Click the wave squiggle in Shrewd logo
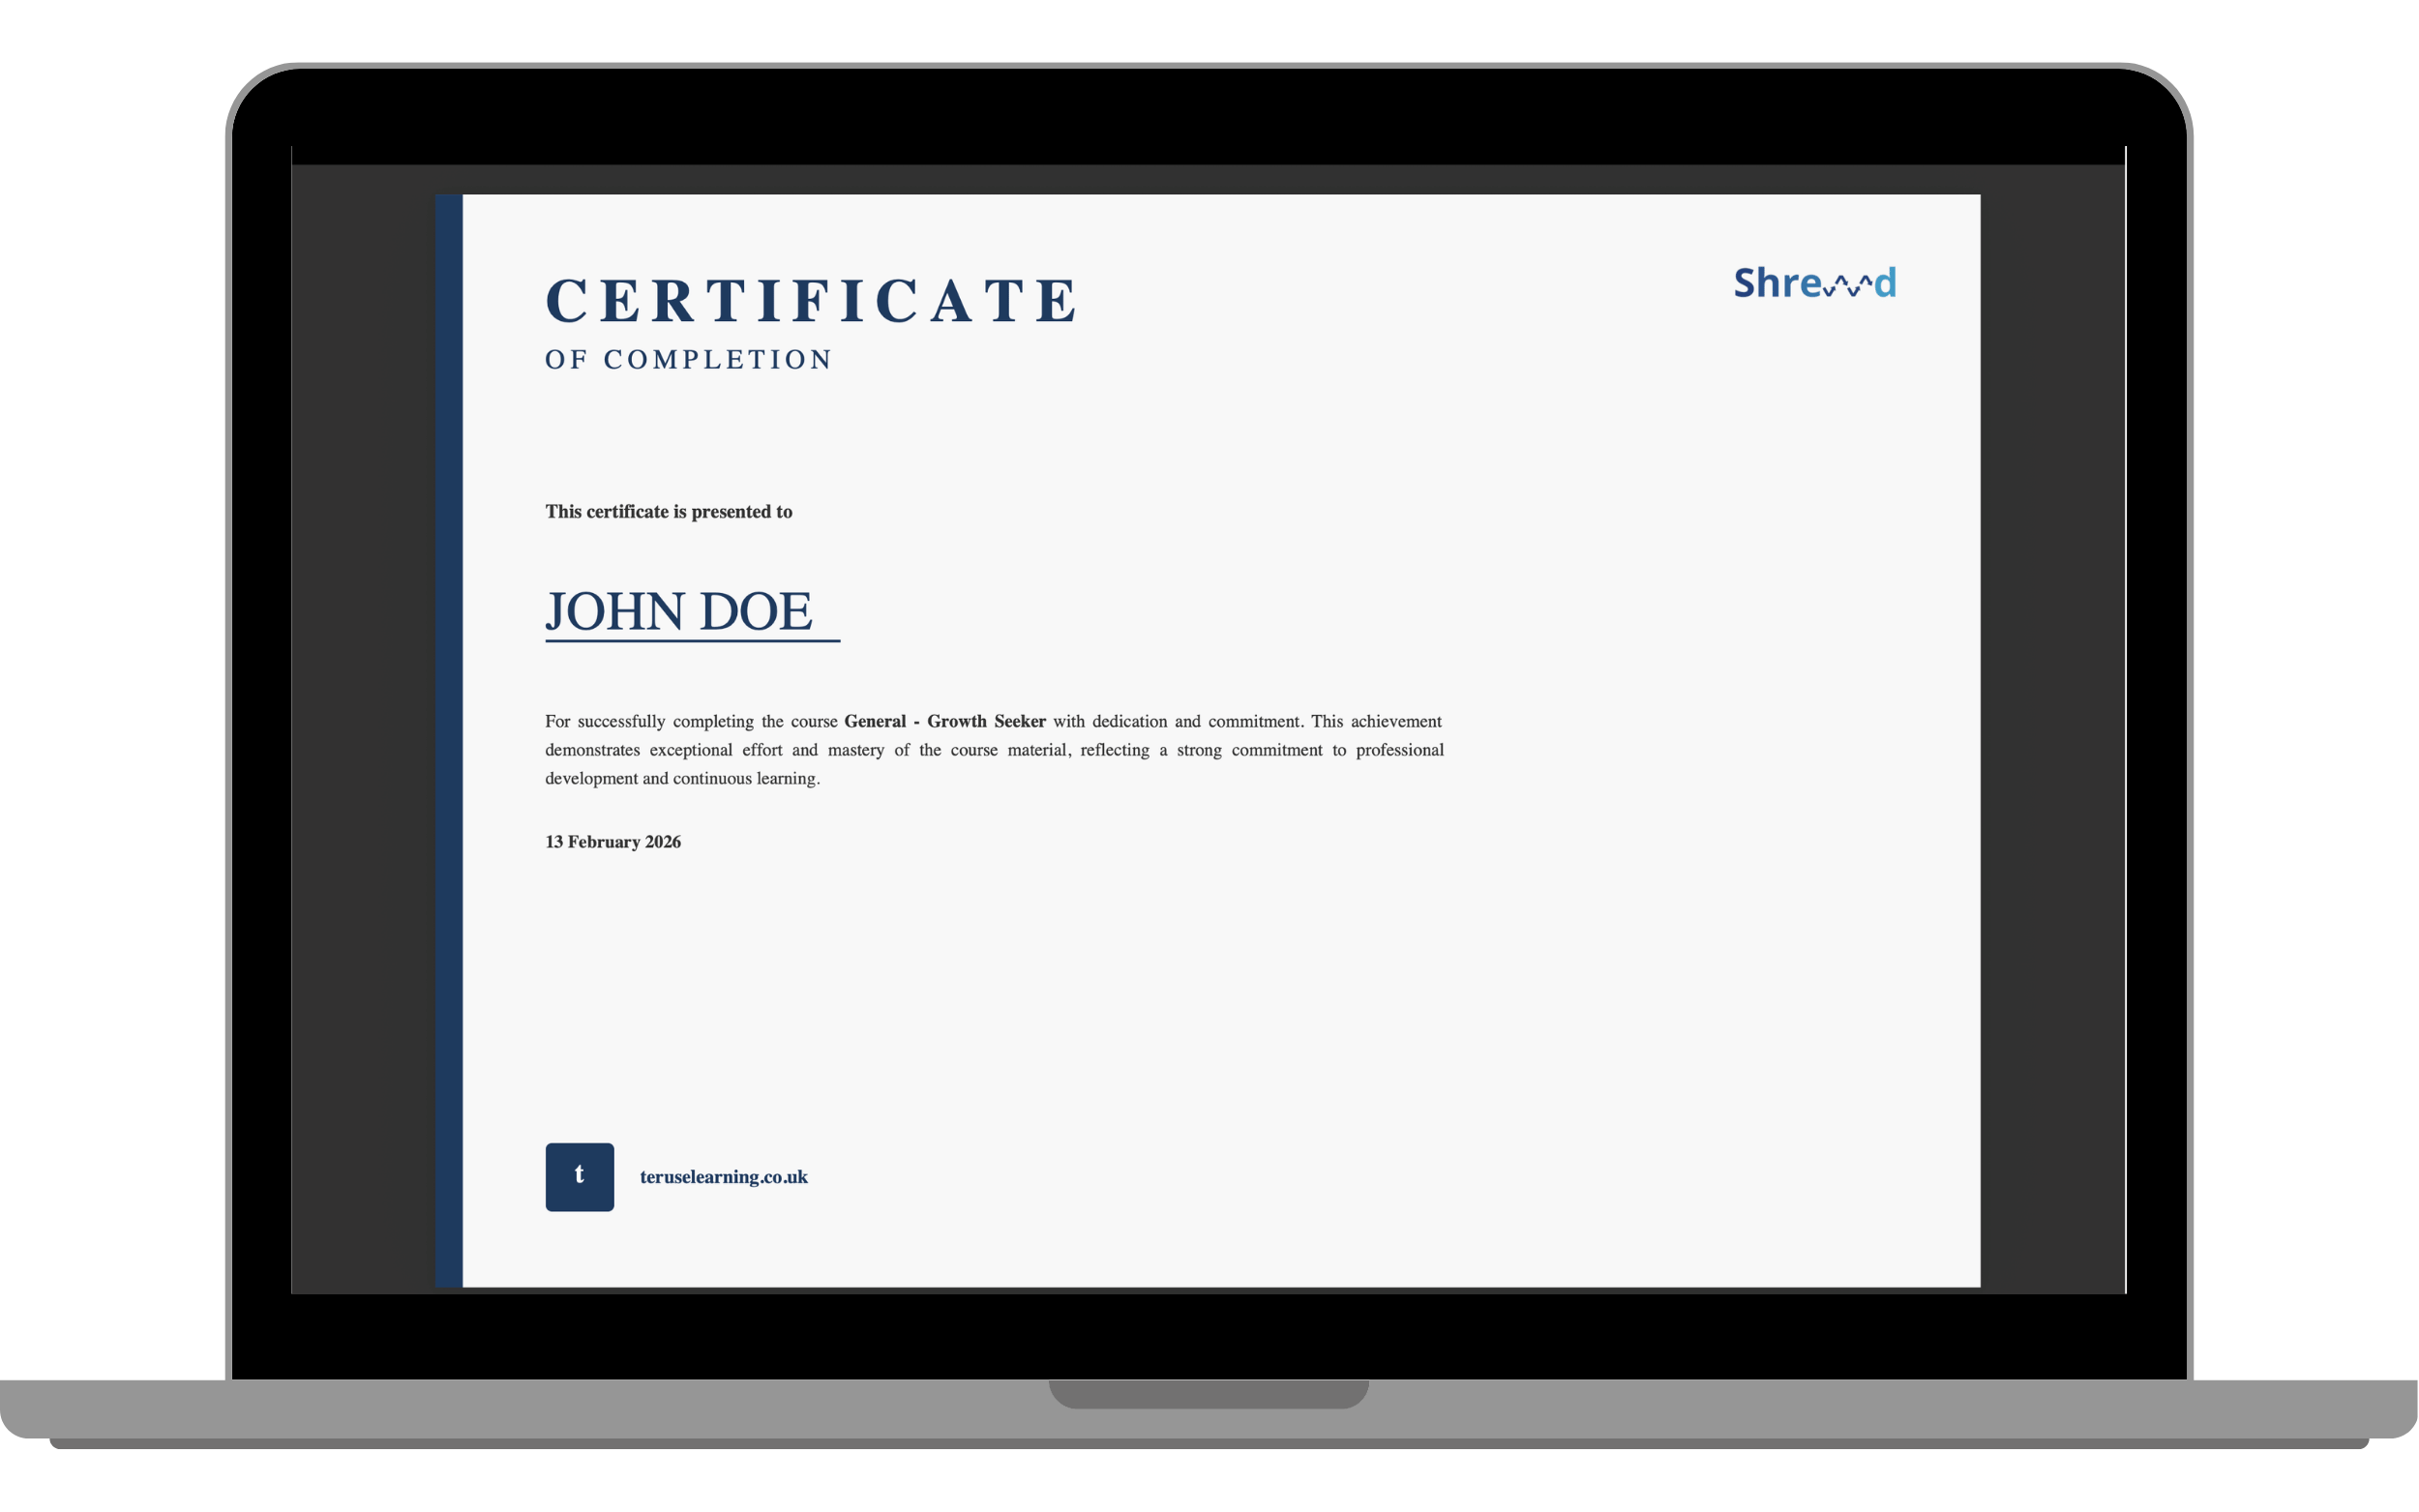 pos(1847,288)
